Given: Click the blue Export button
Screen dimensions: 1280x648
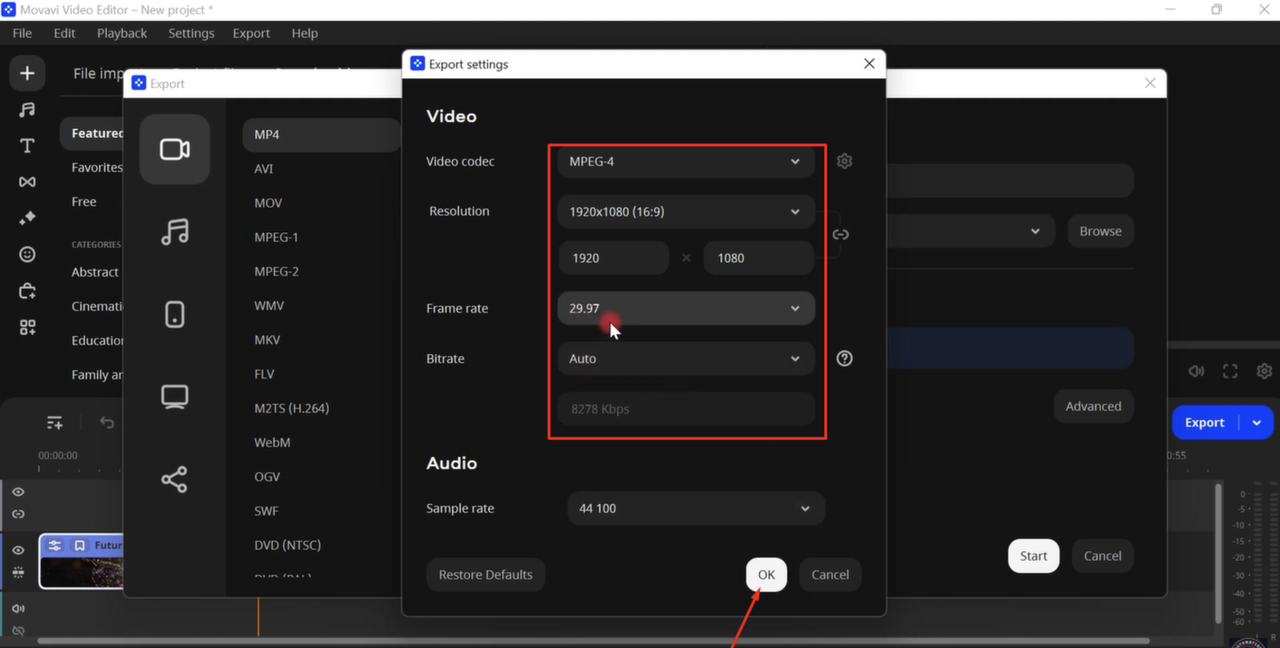Looking at the screenshot, I should pyautogui.click(x=1205, y=423).
